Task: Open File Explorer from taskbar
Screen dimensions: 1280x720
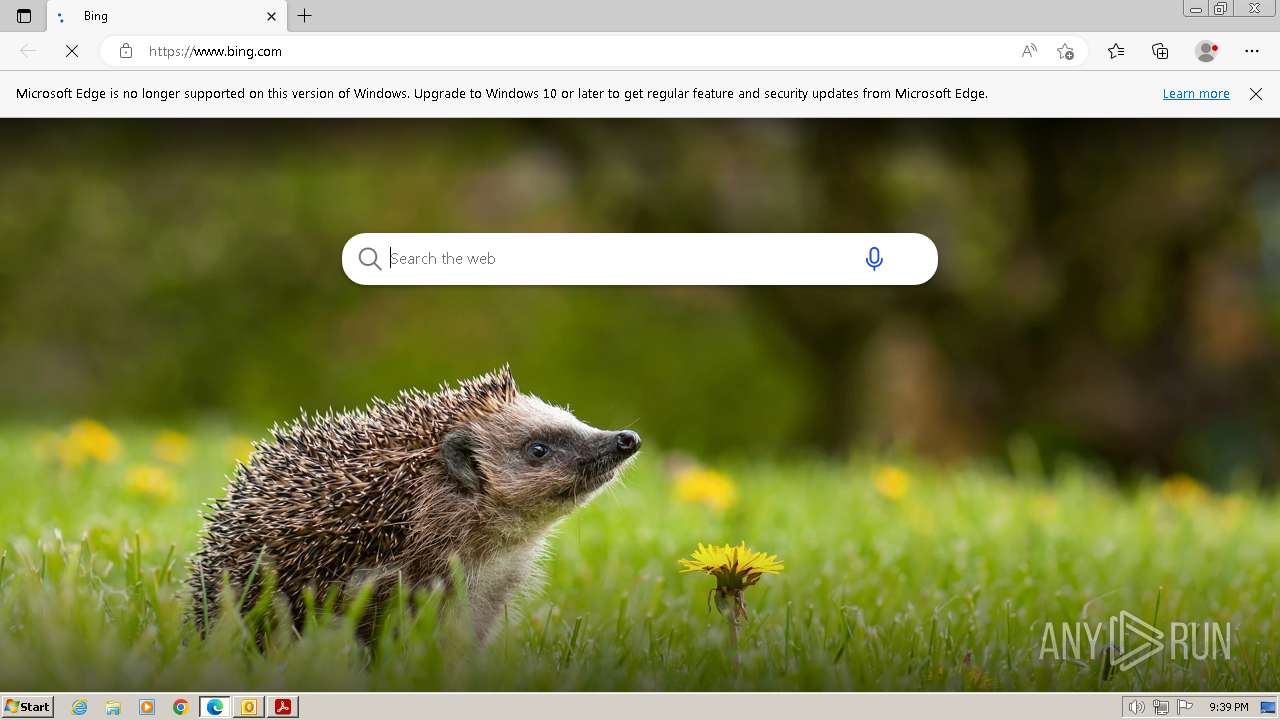Action: point(113,707)
